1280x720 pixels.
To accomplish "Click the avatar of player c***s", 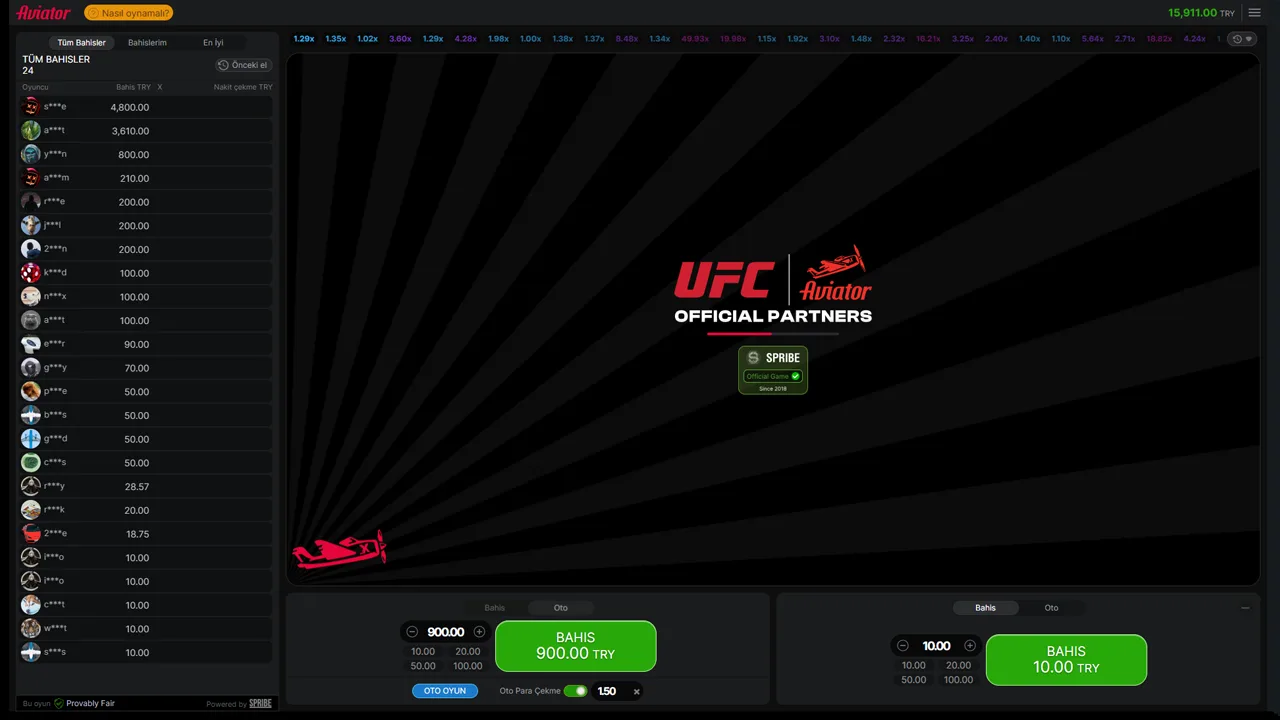I will [x=31, y=463].
